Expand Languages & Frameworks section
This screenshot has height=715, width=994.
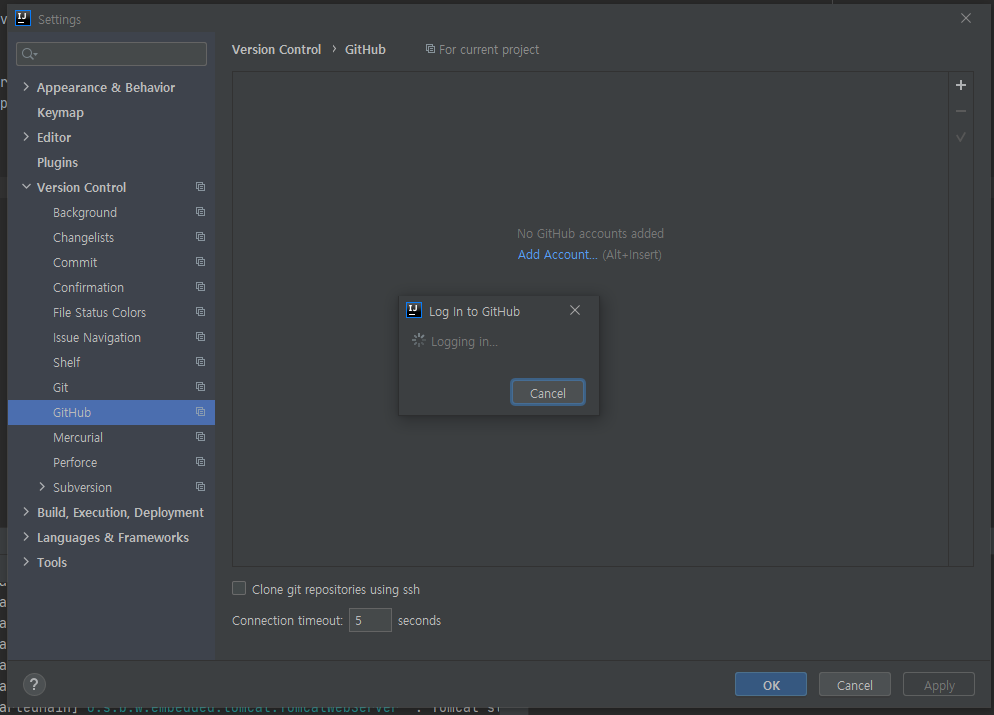point(26,537)
